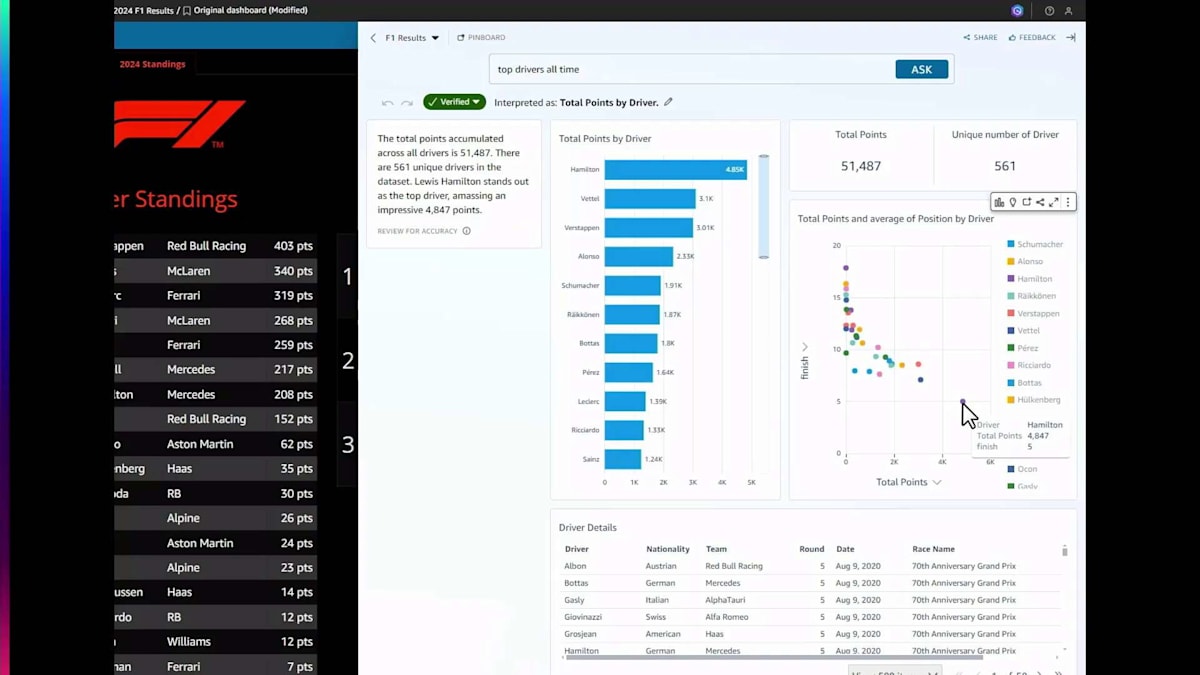Viewport: 1200px width, 675px height.
Task: Click the Verstappen bar in the bar chart
Action: point(649,228)
